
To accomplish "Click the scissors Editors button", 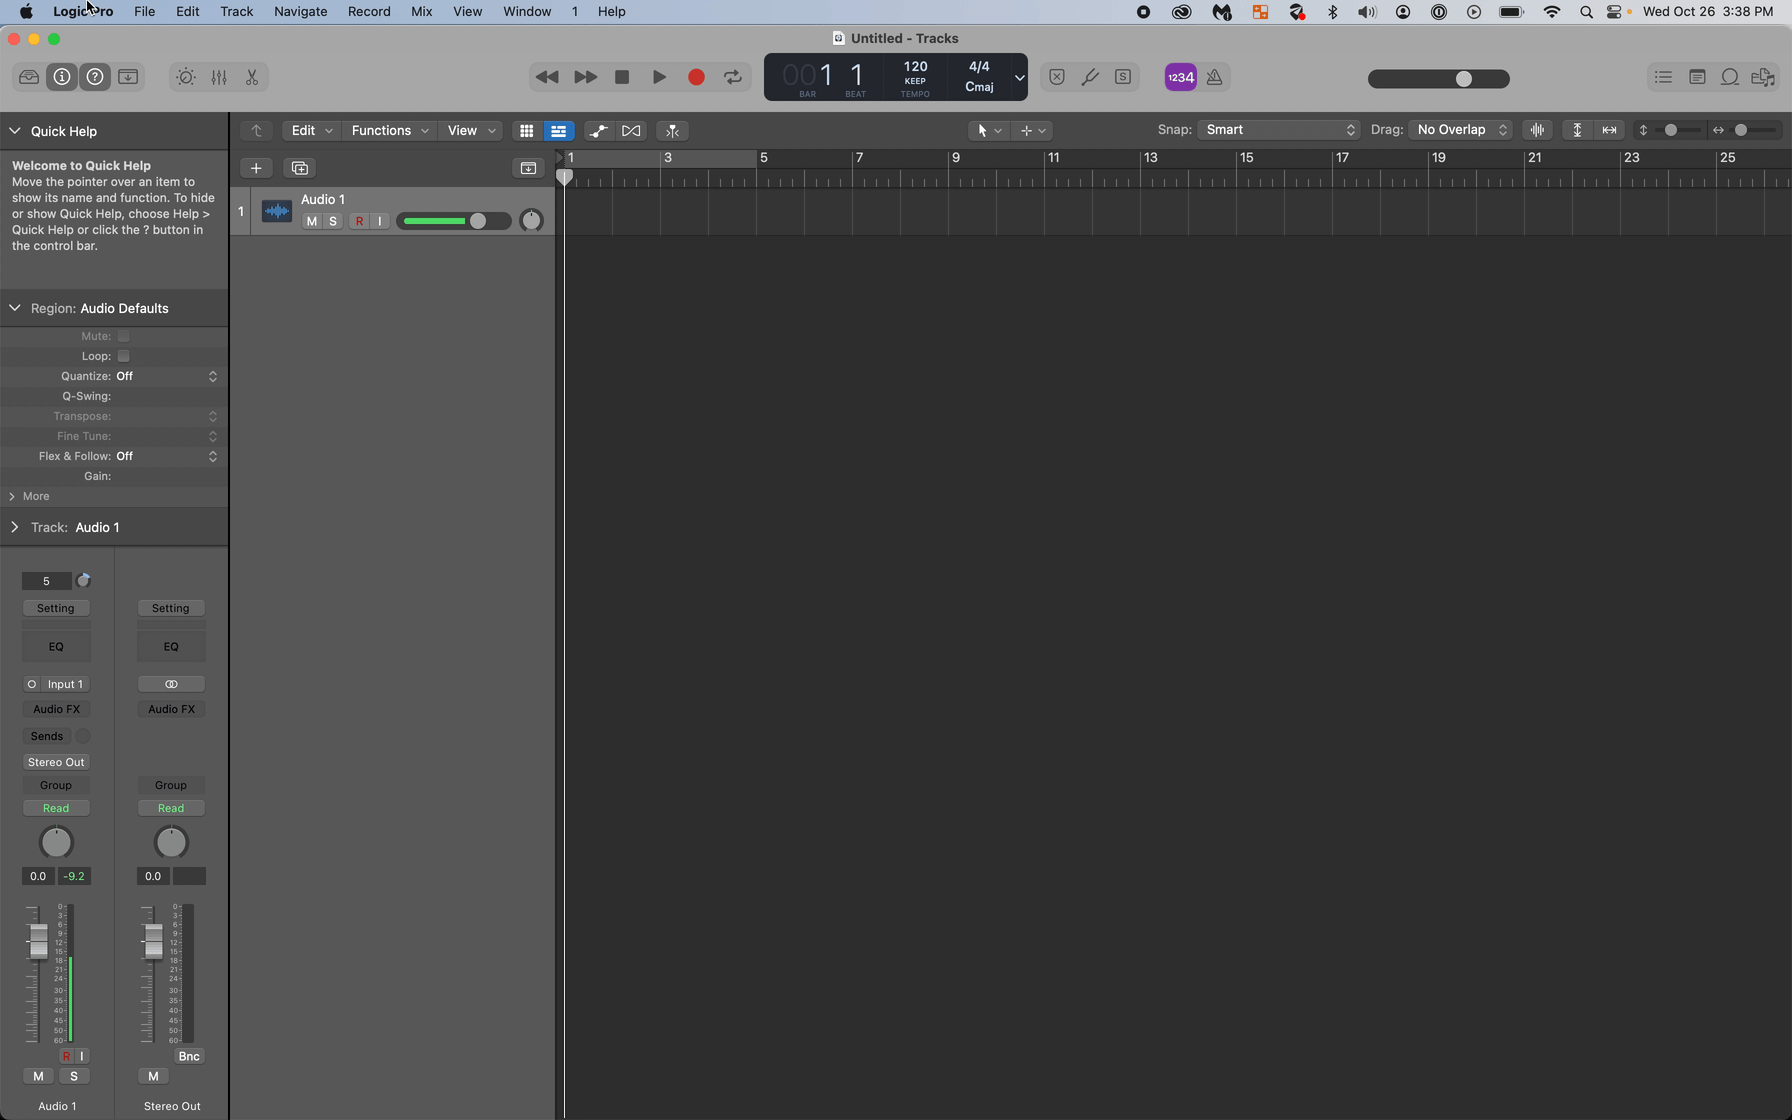I will point(252,77).
